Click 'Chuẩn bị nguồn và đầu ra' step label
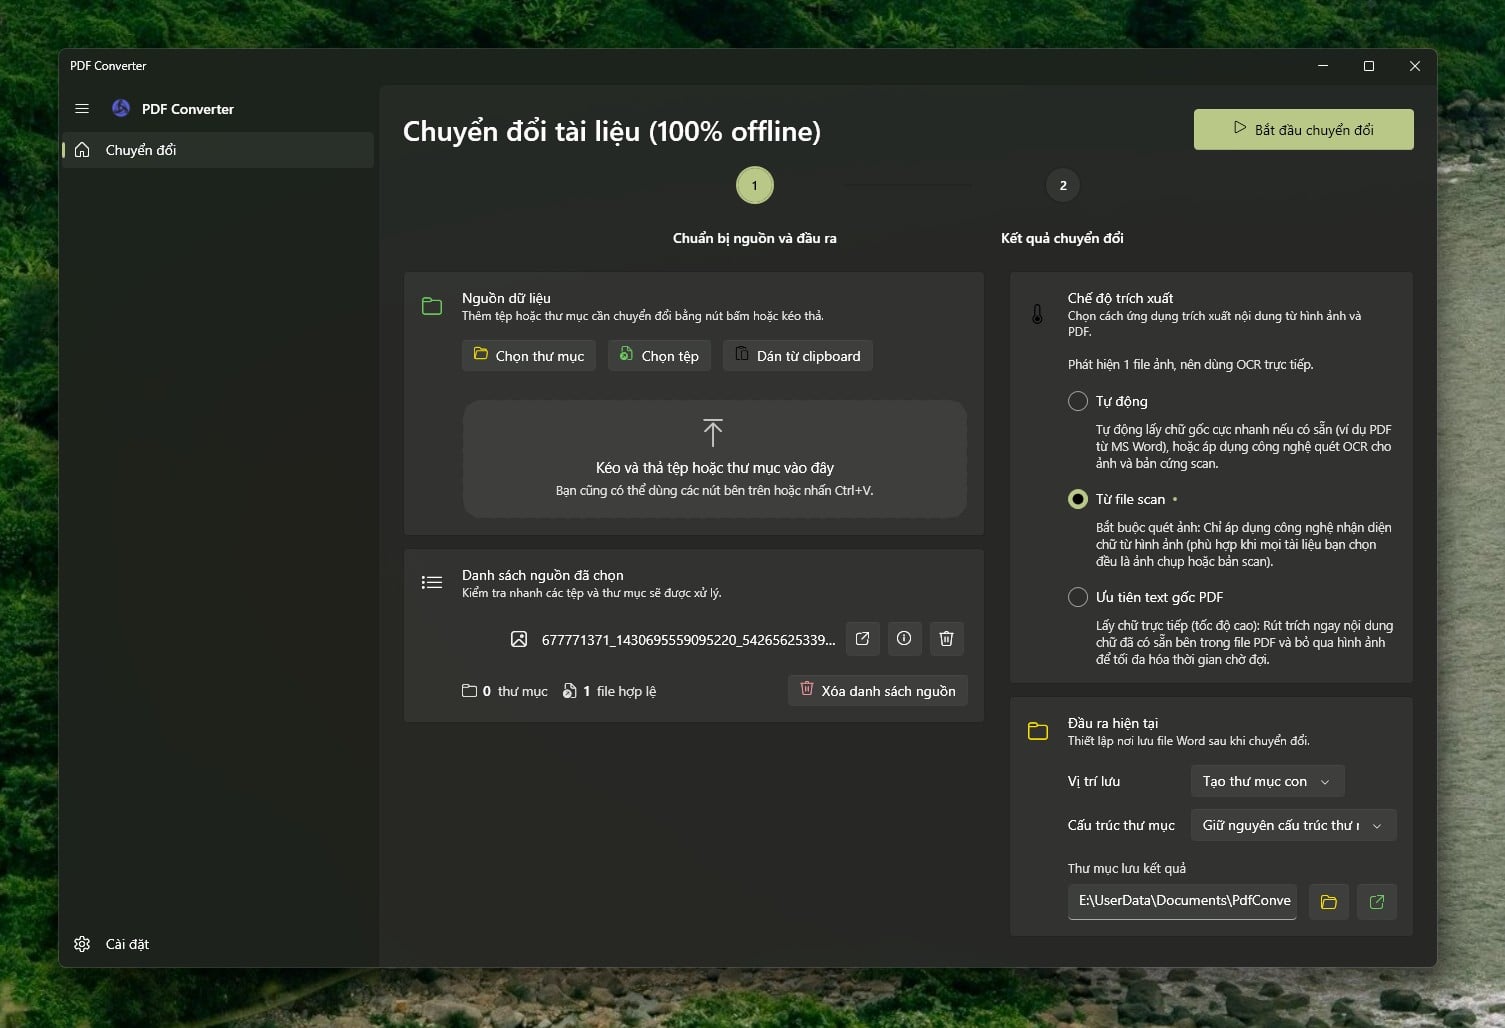This screenshot has width=1505, height=1028. 755,238
